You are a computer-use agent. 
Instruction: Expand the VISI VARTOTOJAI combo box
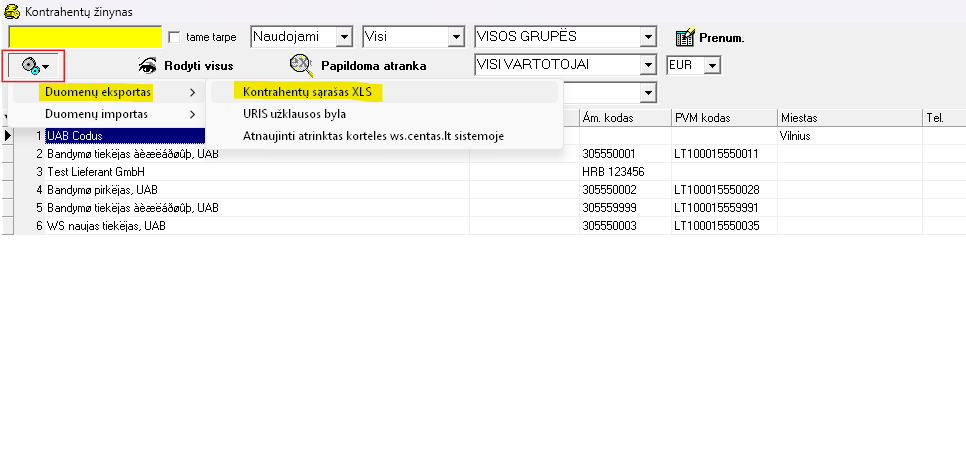coord(647,65)
